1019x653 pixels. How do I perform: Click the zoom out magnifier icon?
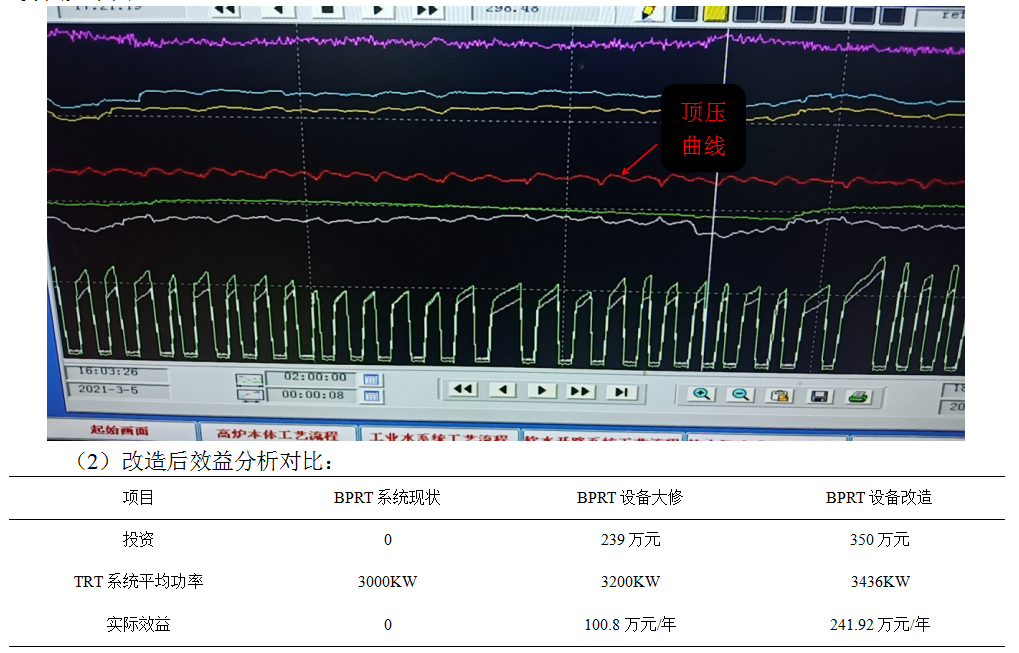[x=741, y=395]
